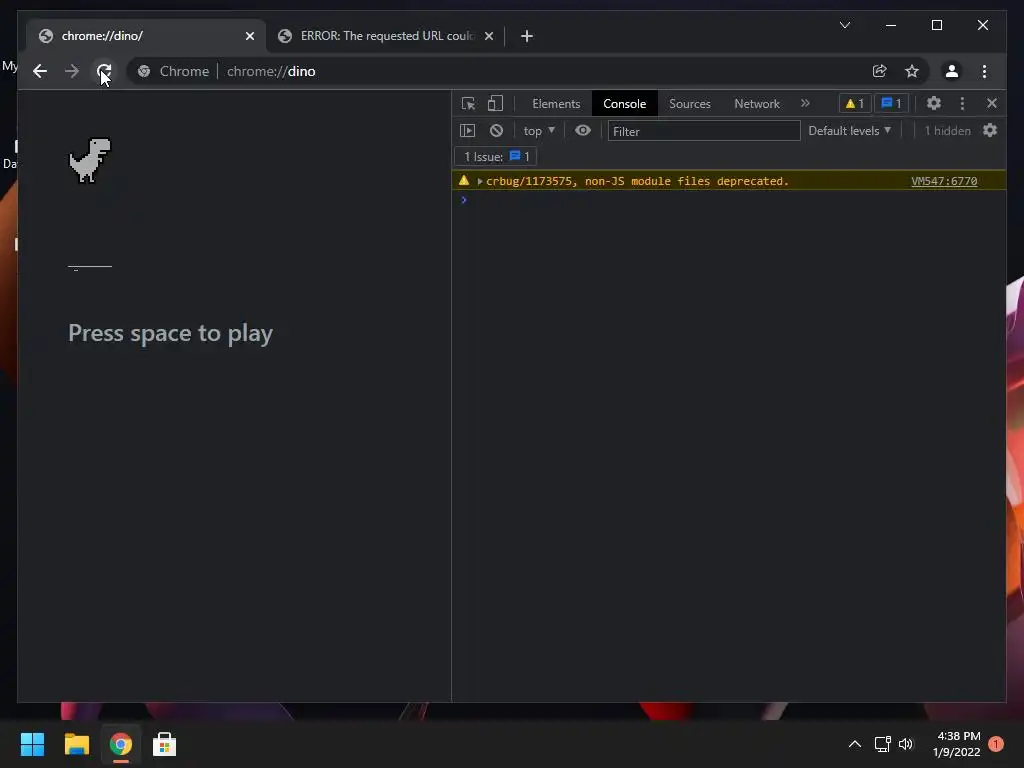Open the tab search dropdown arrow
1024x768 pixels.
tap(844, 25)
